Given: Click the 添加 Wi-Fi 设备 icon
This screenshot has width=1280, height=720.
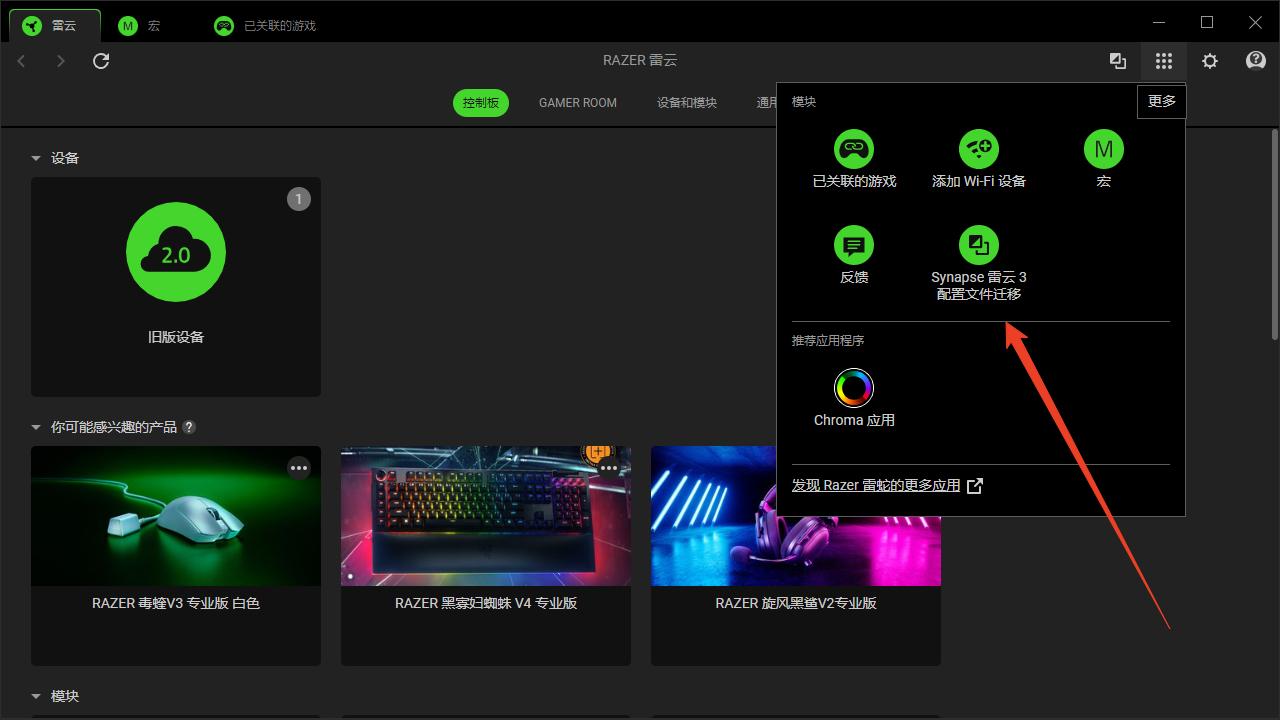Looking at the screenshot, I should pyautogui.click(x=978, y=149).
